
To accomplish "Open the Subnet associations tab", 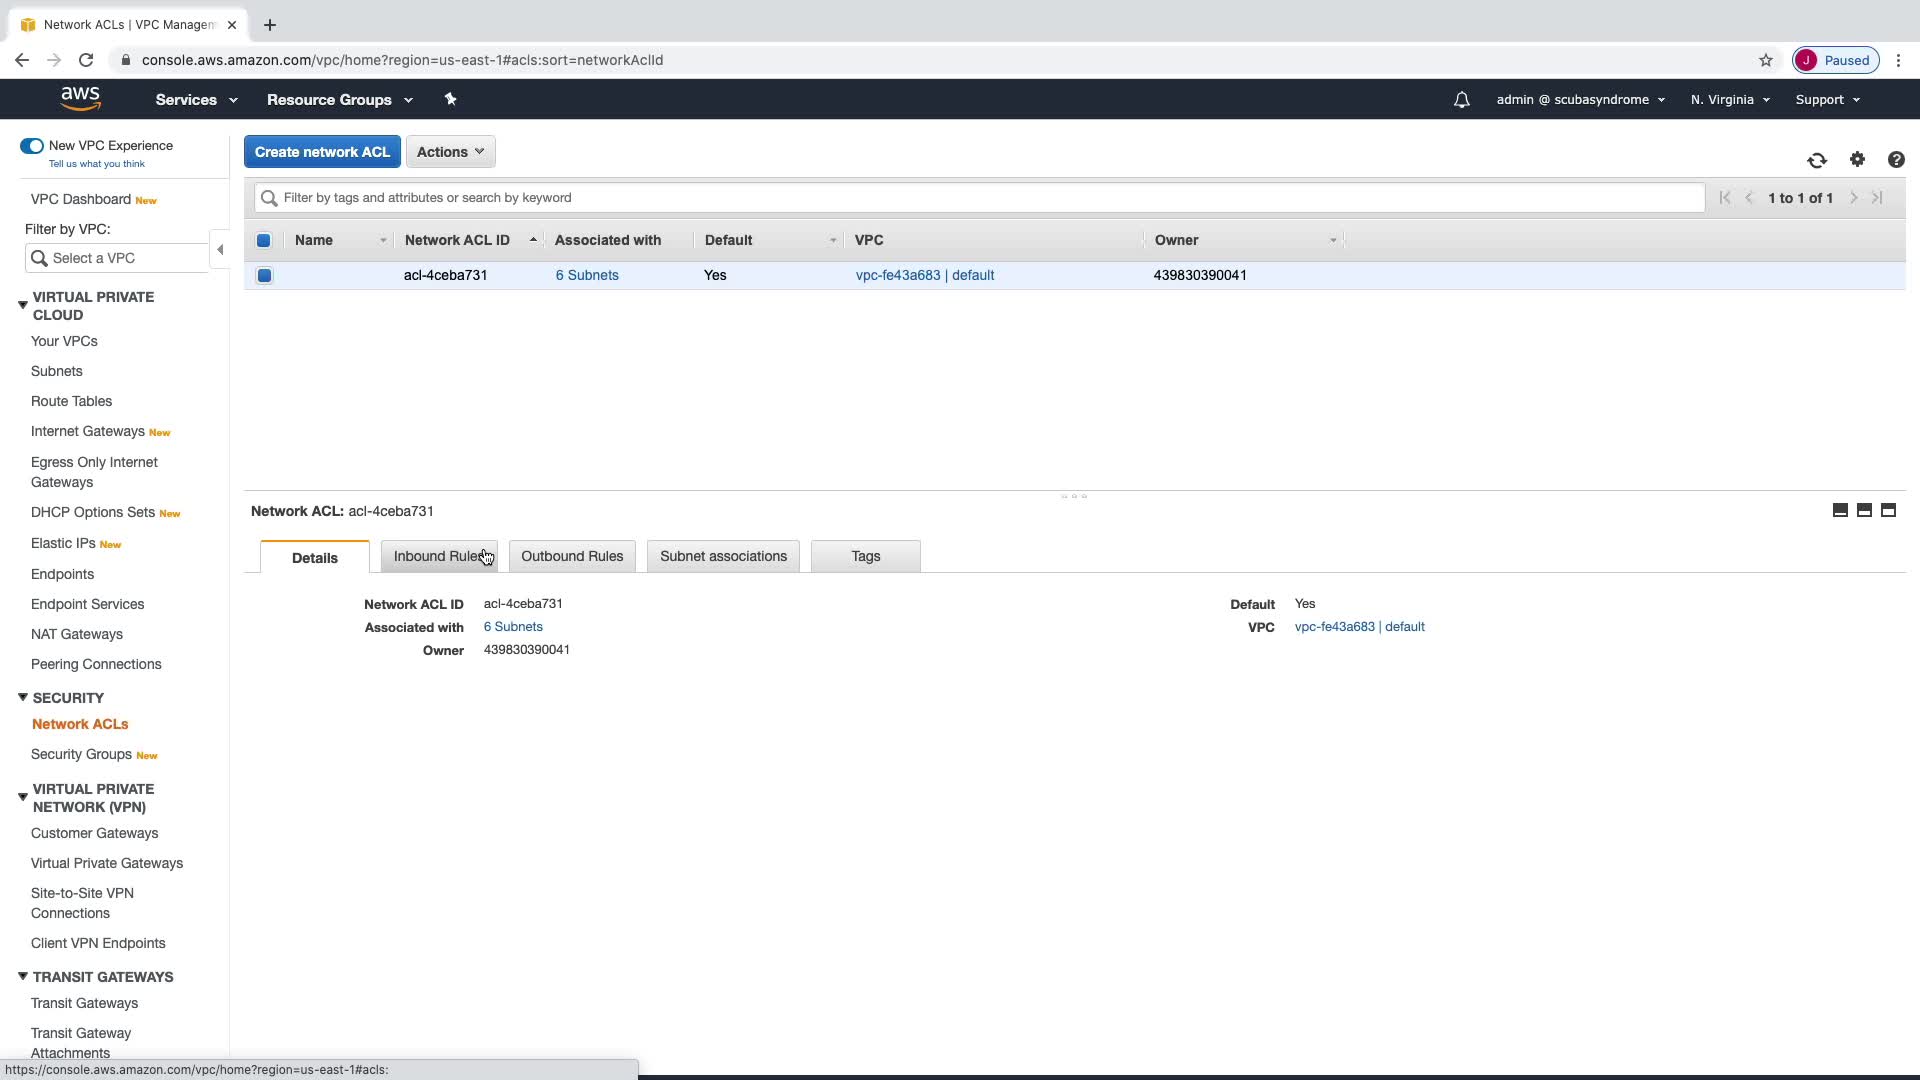I will click(x=723, y=556).
